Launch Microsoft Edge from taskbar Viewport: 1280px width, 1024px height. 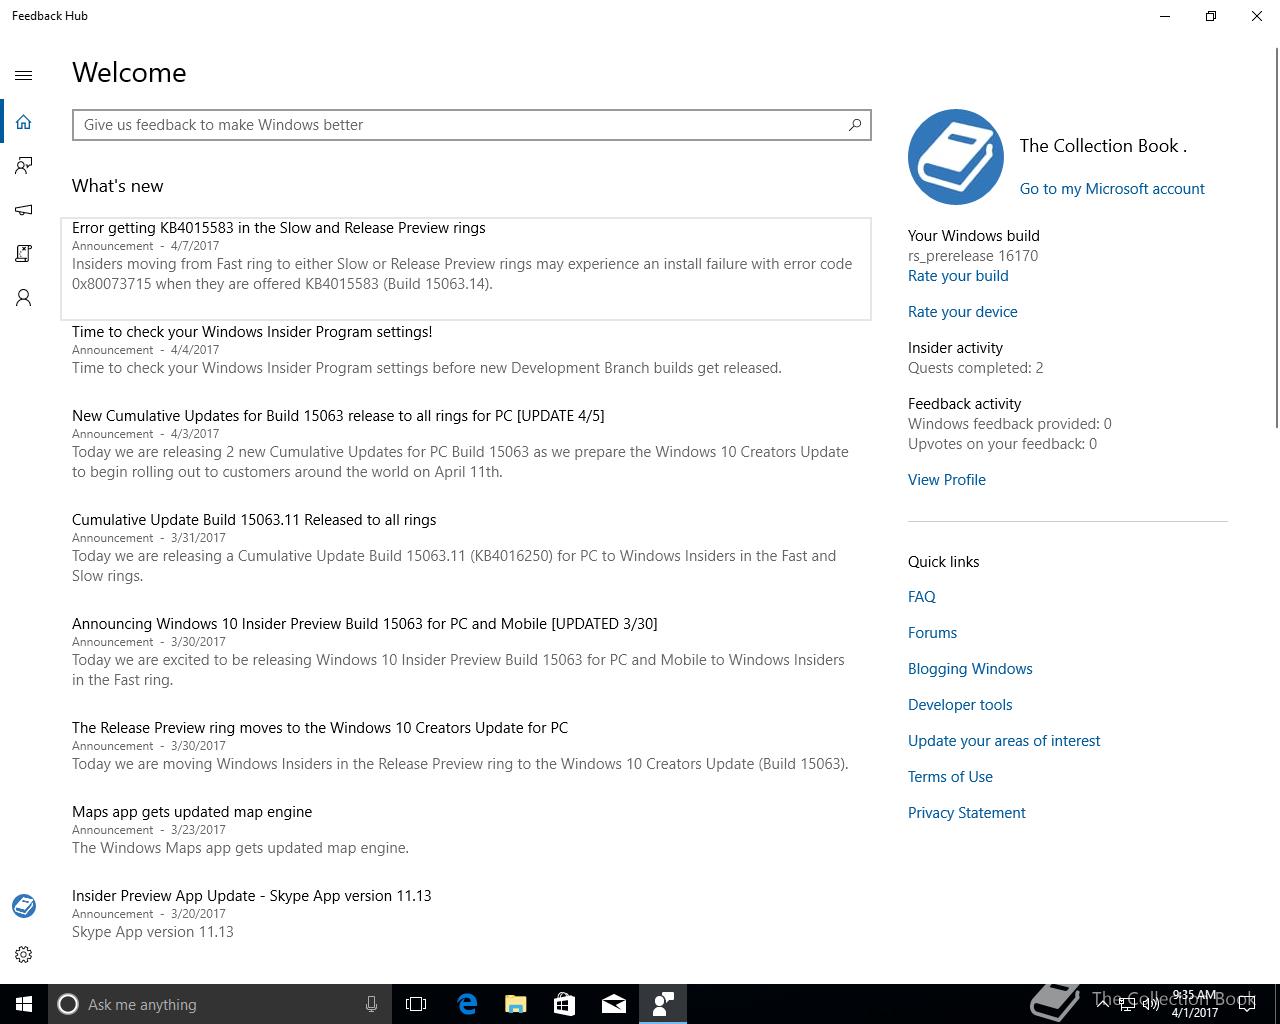point(466,1004)
